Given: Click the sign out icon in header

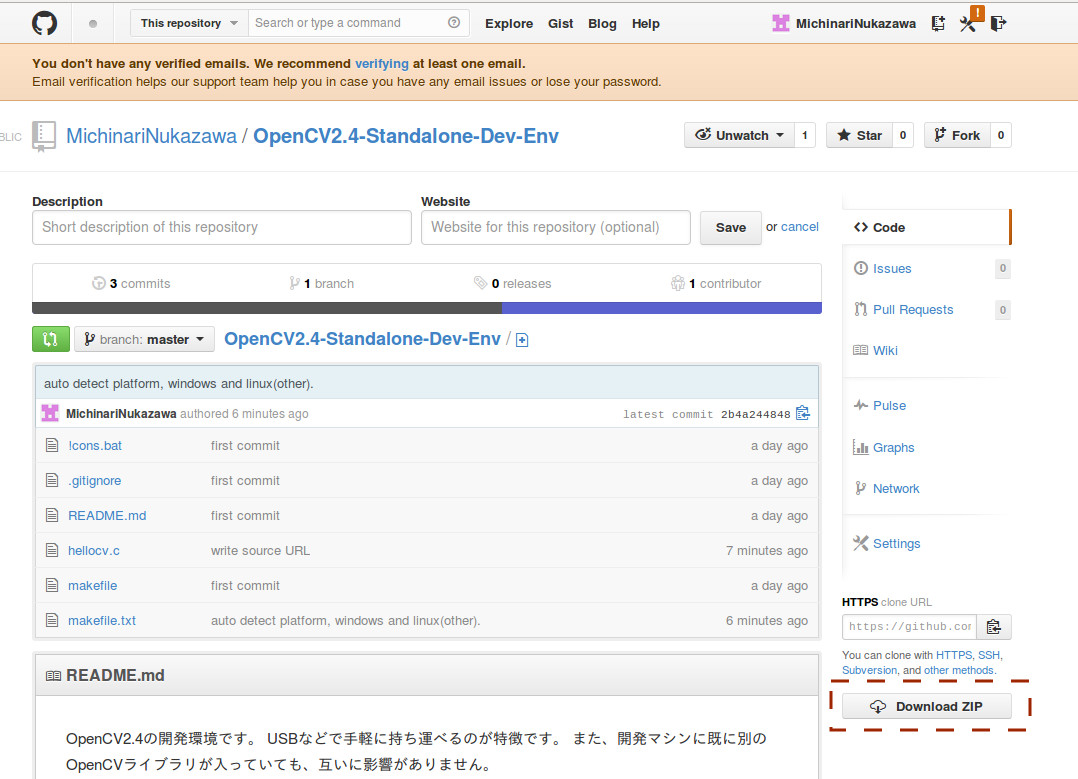Looking at the screenshot, I should click(998, 23).
